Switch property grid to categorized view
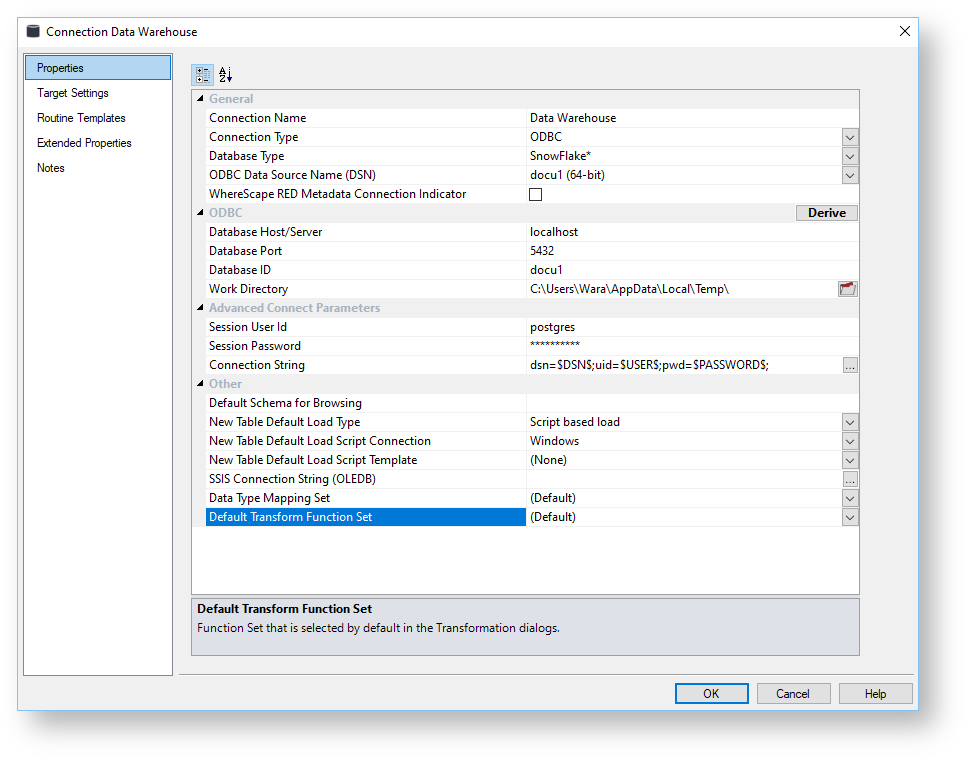This screenshot has height=759, width=967. point(202,75)
